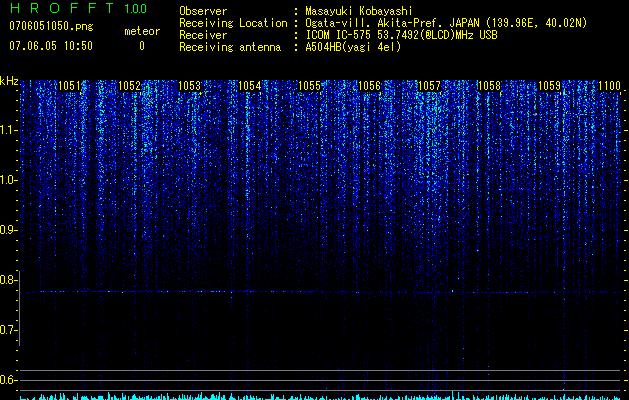This screenshot has width=629, height=400.
Task: Click observer name Masayuki Kobayashi
Action: point(358,11)
